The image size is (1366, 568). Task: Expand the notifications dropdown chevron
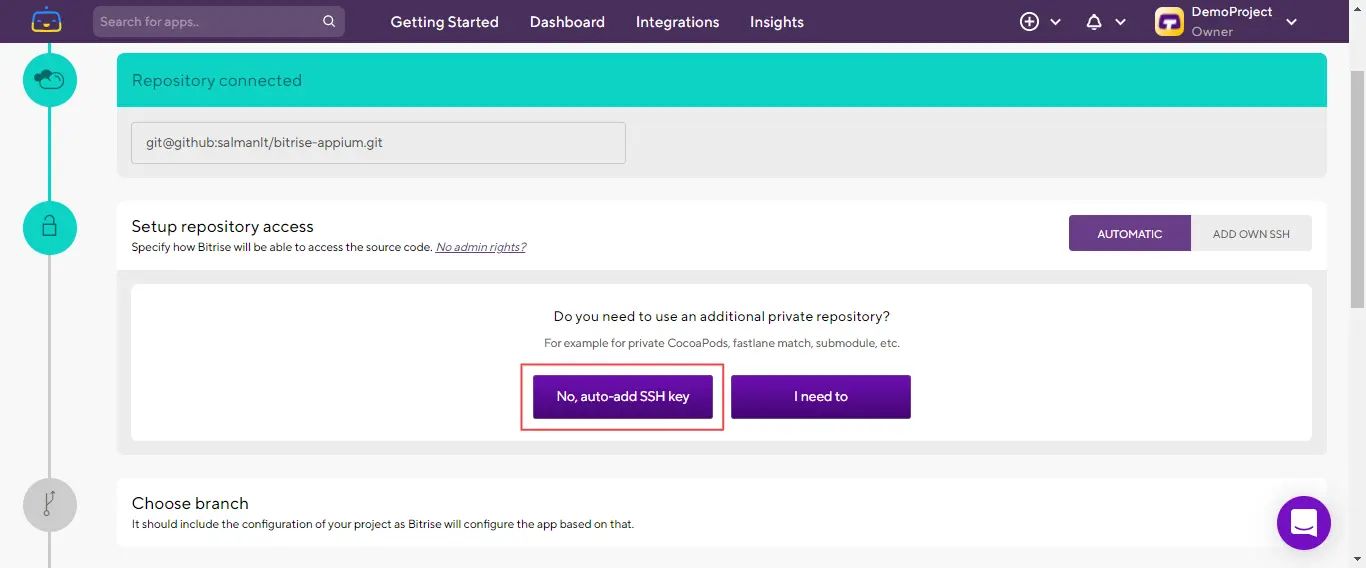click(x=1120, y=22)
